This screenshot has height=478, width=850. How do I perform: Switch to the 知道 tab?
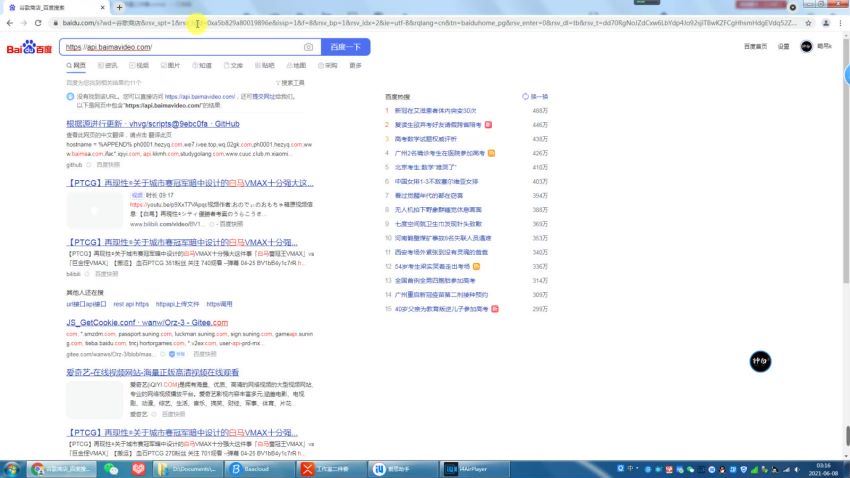coord(202,66)
